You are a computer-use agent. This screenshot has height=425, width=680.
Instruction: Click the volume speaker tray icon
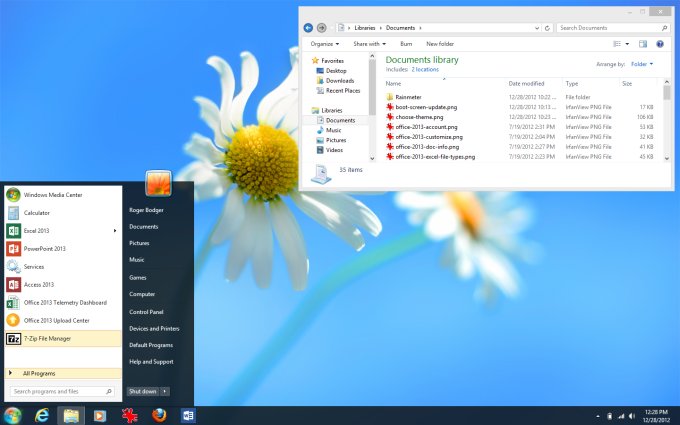click(632, 416)
